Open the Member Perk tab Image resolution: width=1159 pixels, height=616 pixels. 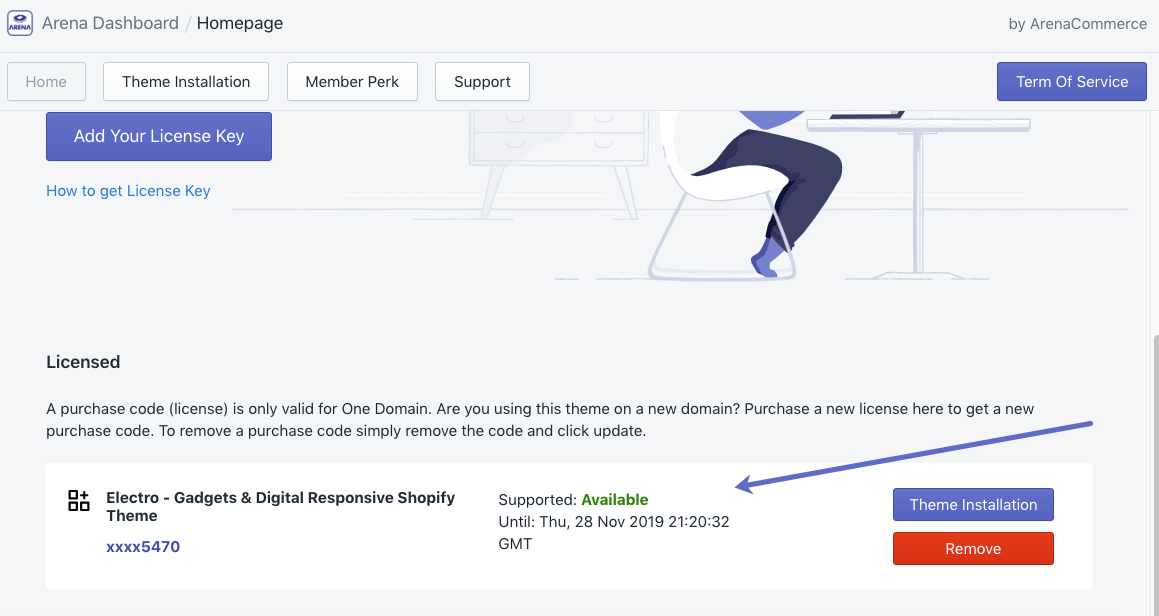(352, 81)
